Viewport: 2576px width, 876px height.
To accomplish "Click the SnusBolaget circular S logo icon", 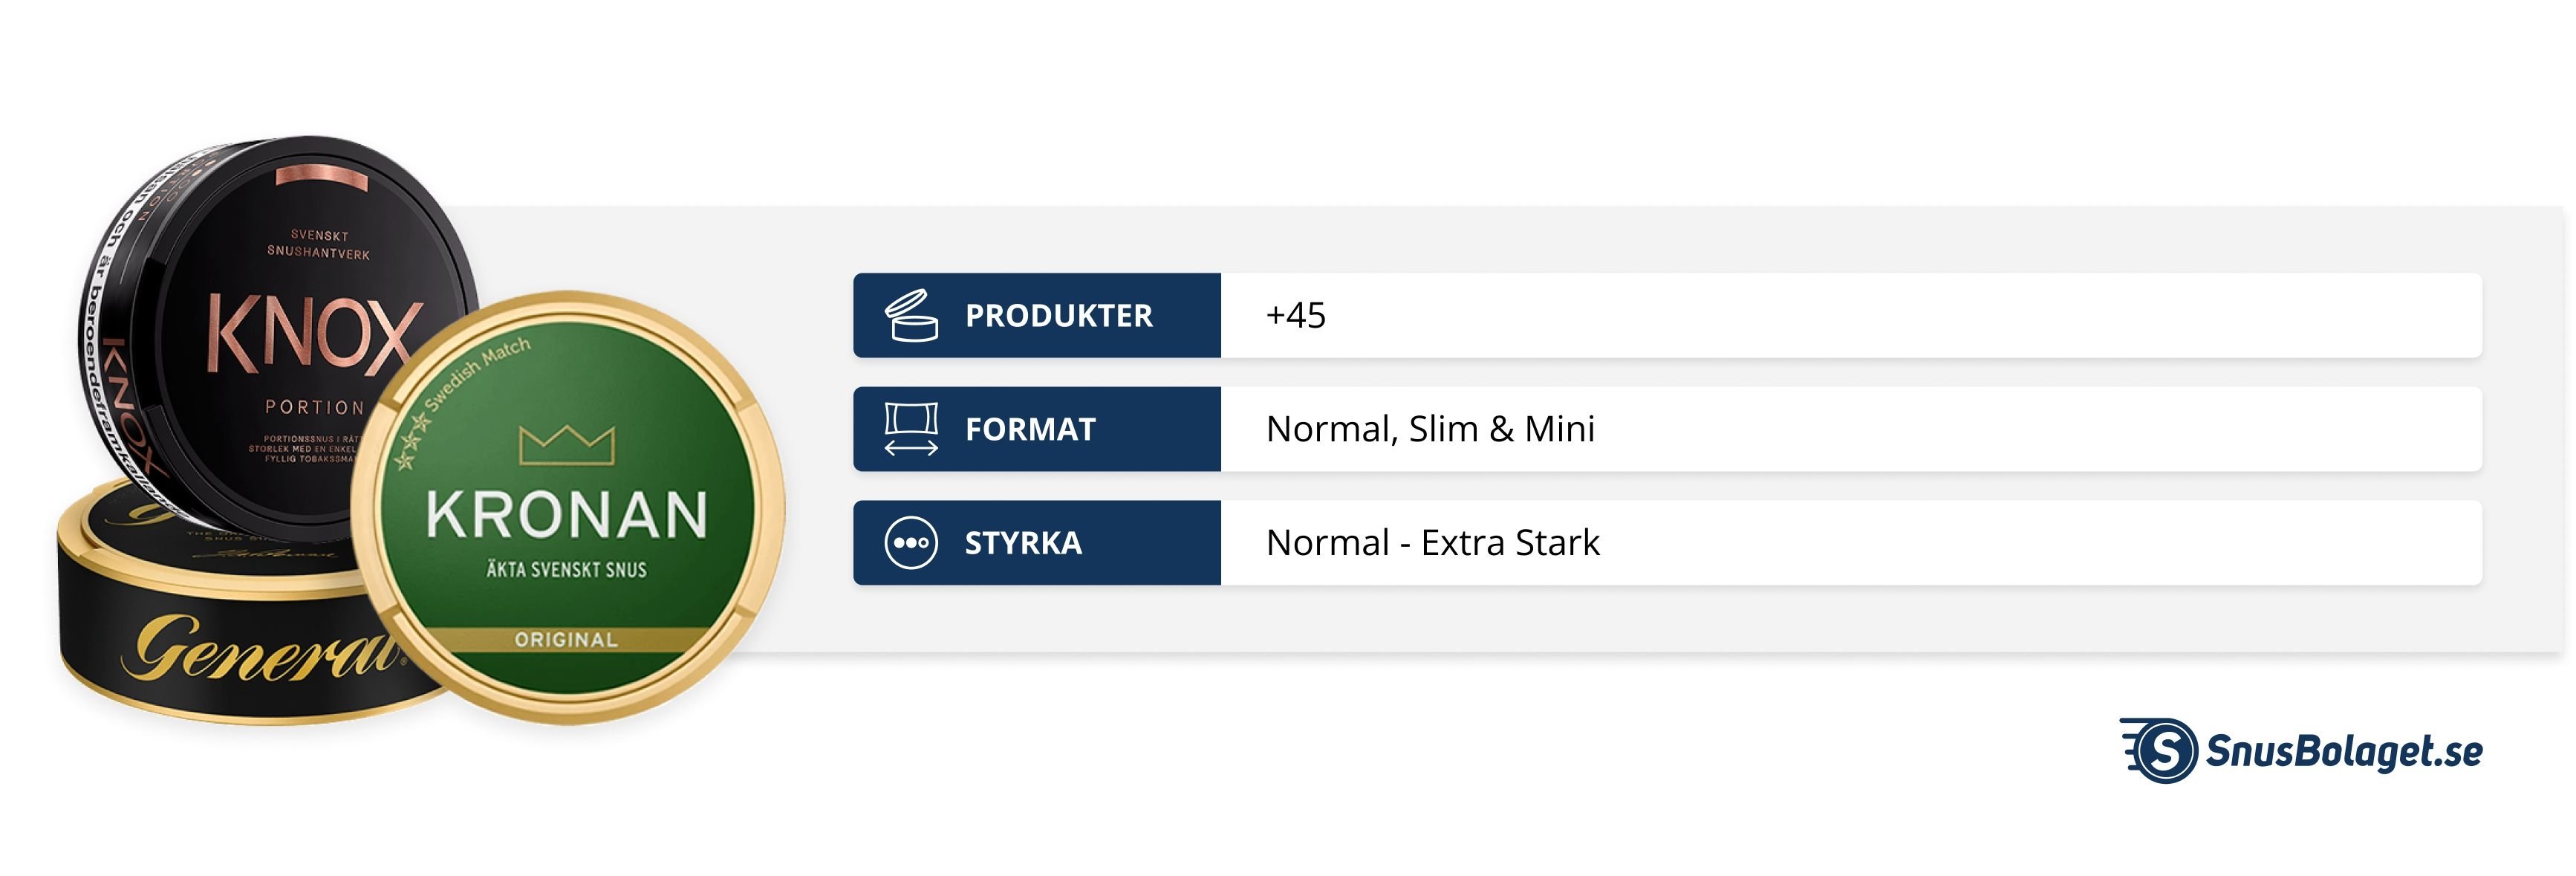I will pos(2162,750).
